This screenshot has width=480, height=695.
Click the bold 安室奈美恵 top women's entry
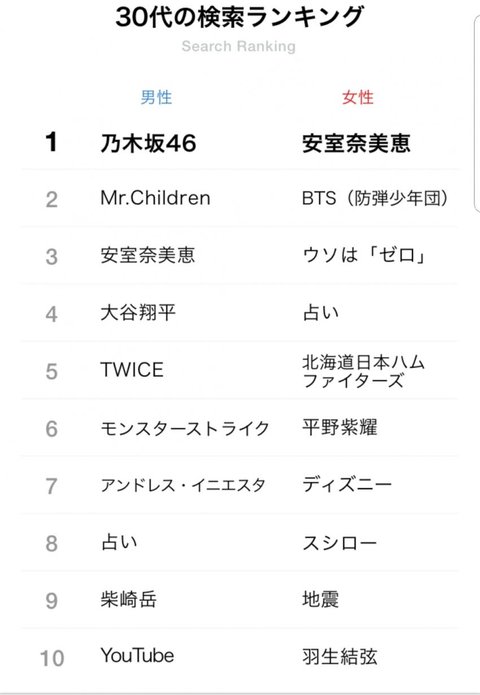(356, 143)
